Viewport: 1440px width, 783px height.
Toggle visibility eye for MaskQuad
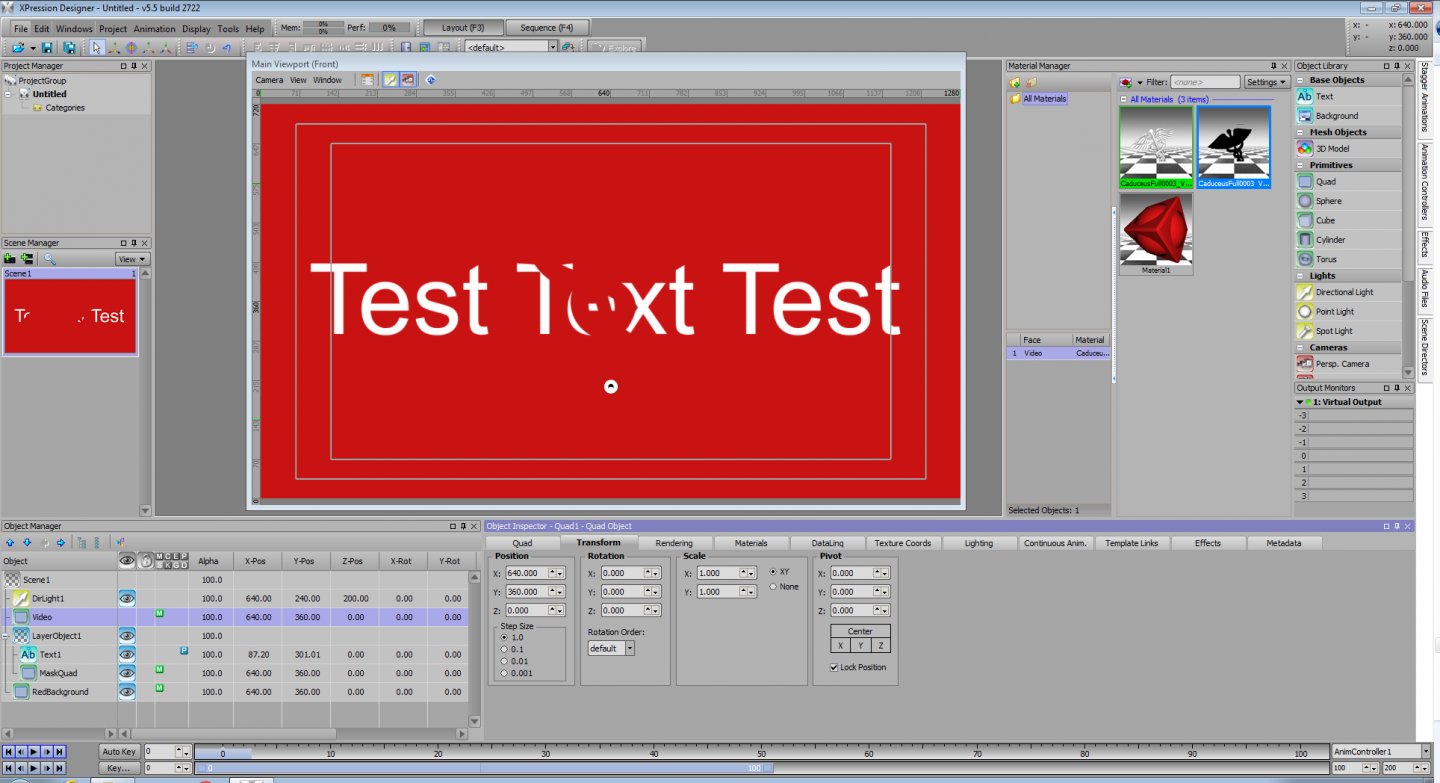tap(127, 673)
